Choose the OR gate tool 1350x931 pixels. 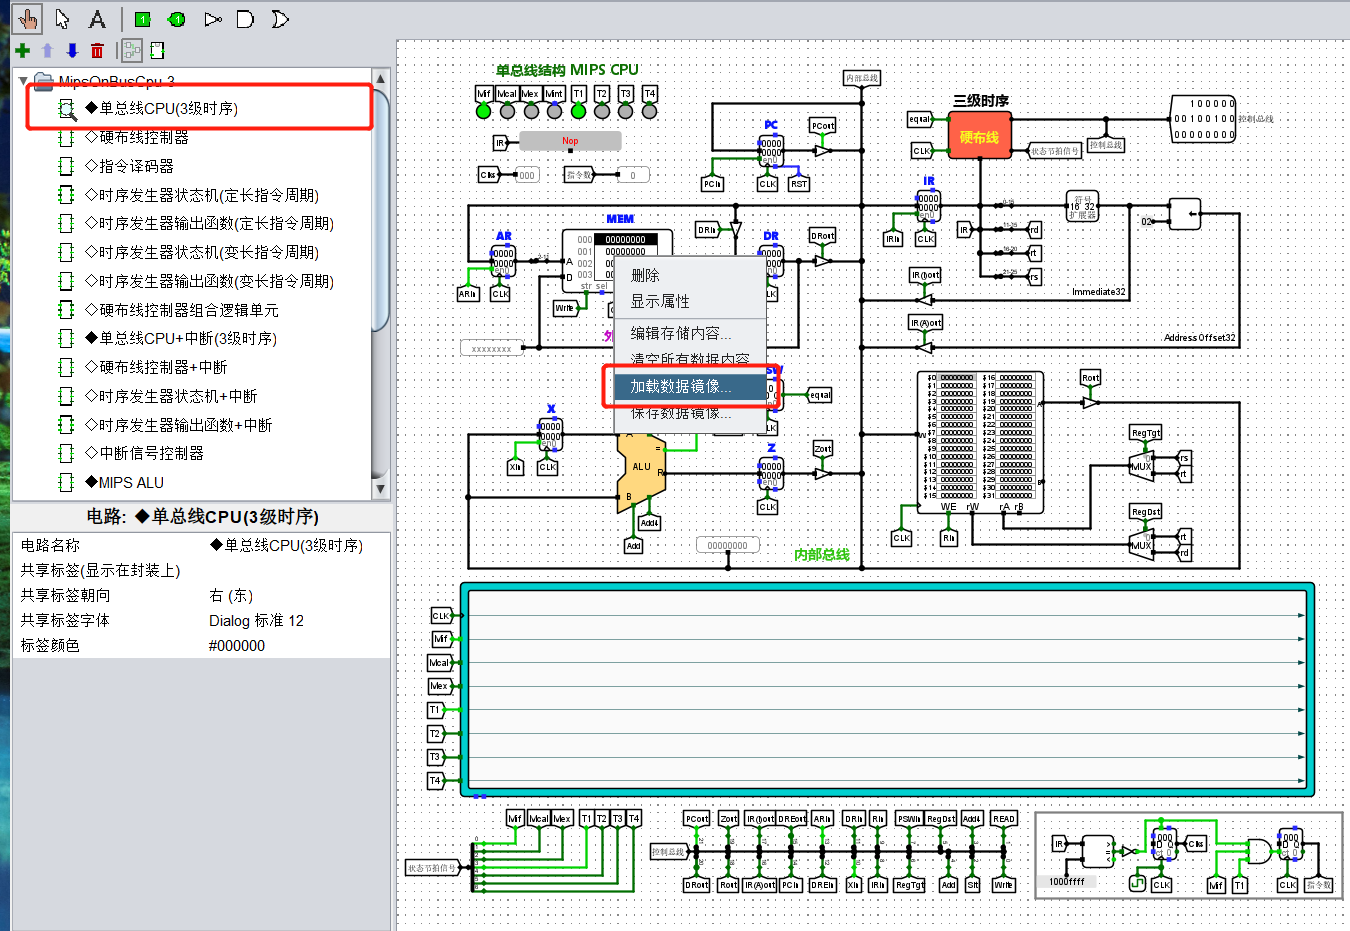point(280,19)
